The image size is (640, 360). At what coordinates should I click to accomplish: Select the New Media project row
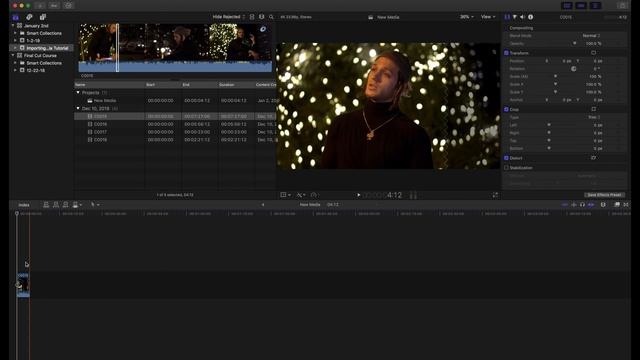pos(175,100)
